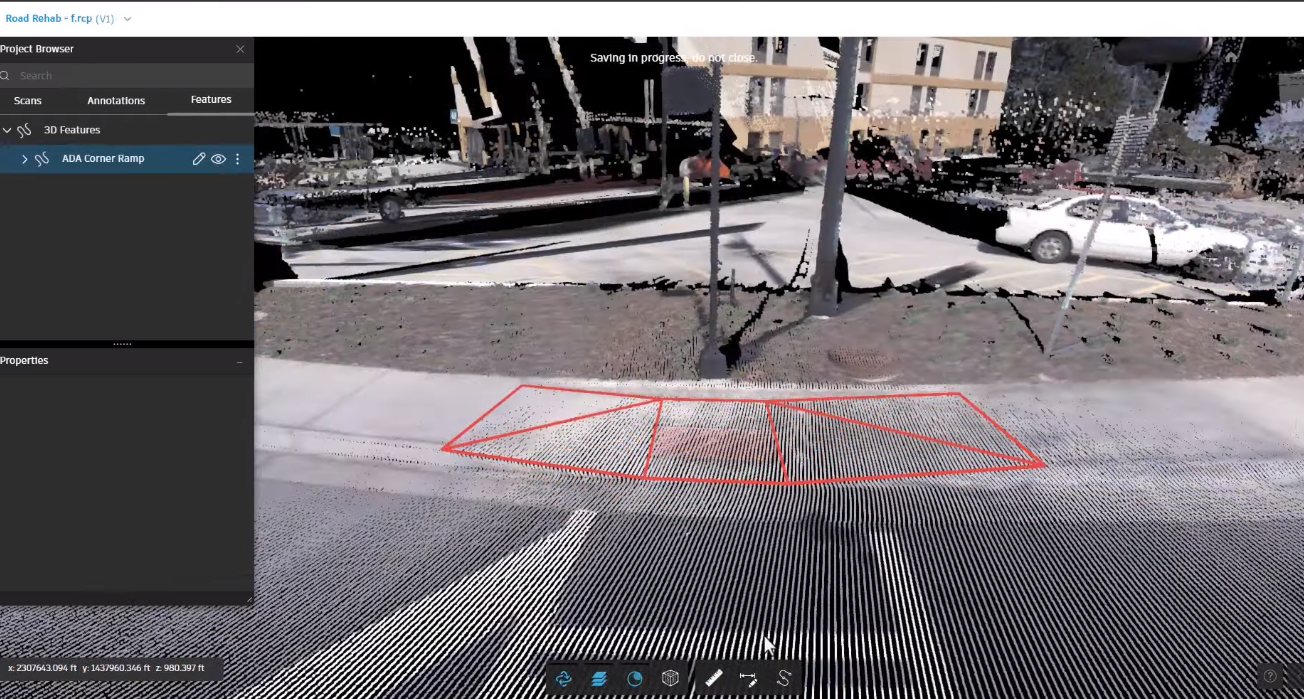
Task: Edit the ADA Corner Ramp feature
Action: click(x=199, y=159)
